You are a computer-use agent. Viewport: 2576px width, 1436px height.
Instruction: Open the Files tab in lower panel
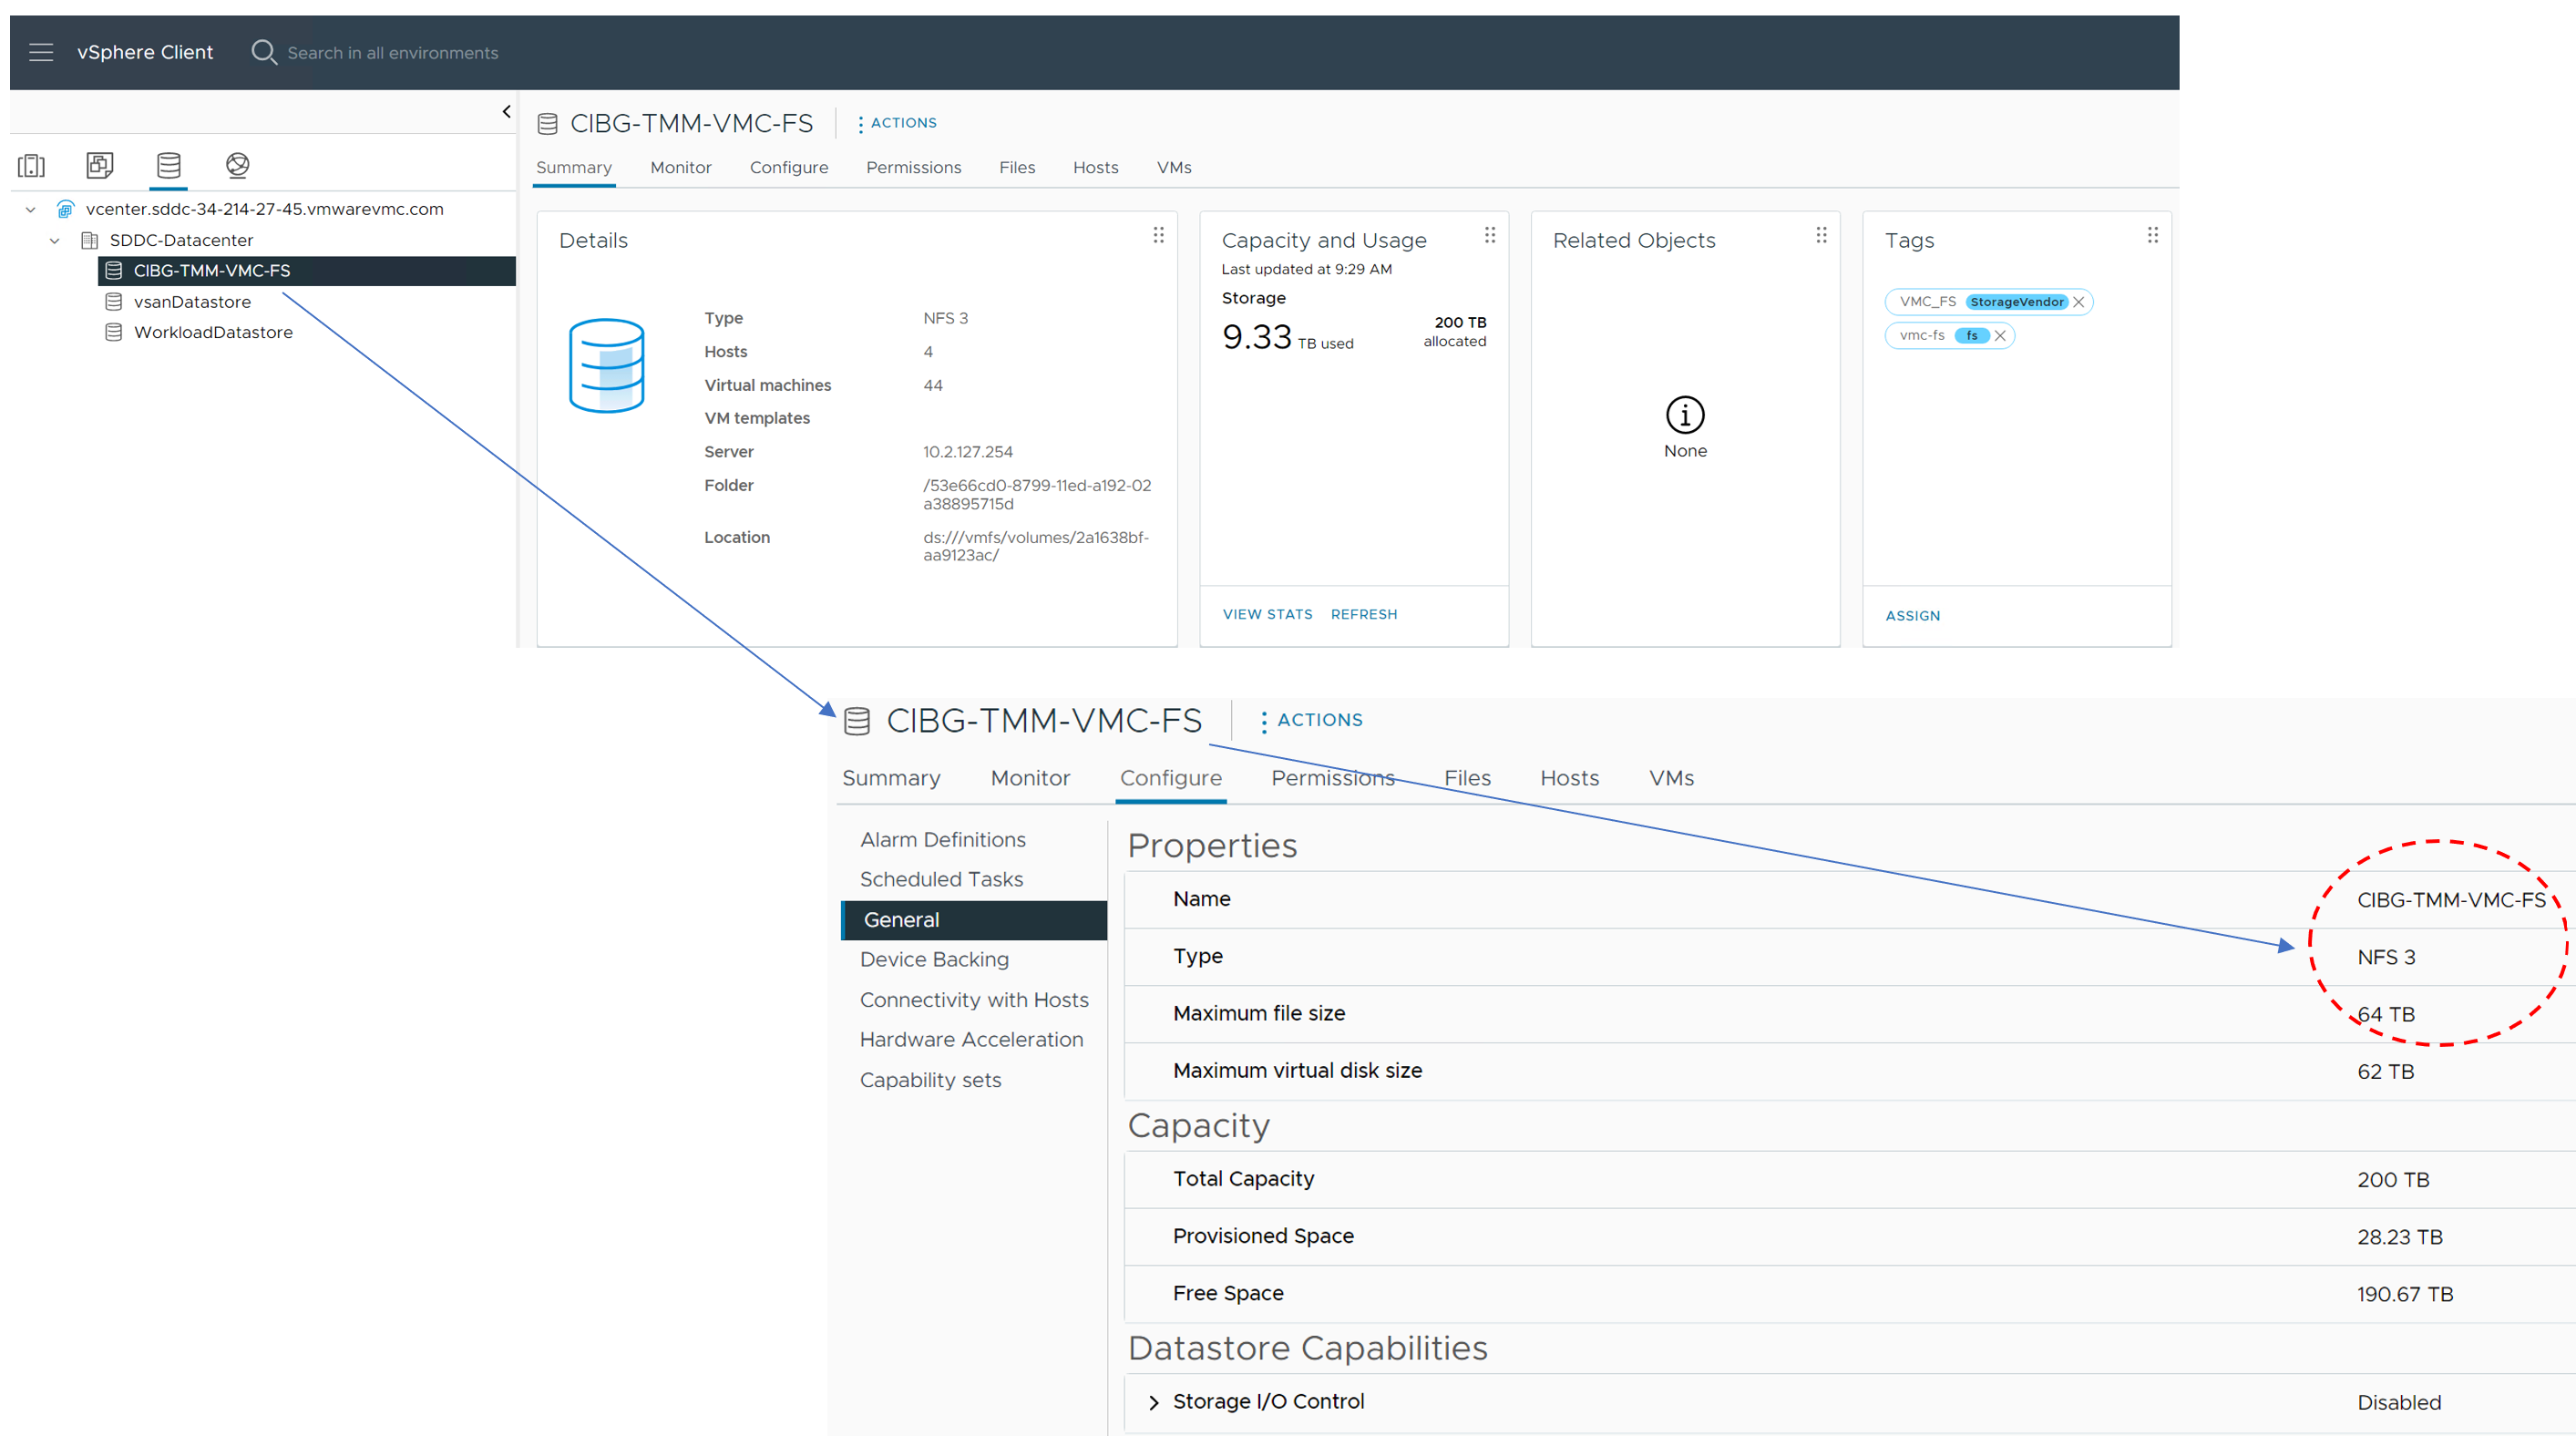coord(1466,778)
